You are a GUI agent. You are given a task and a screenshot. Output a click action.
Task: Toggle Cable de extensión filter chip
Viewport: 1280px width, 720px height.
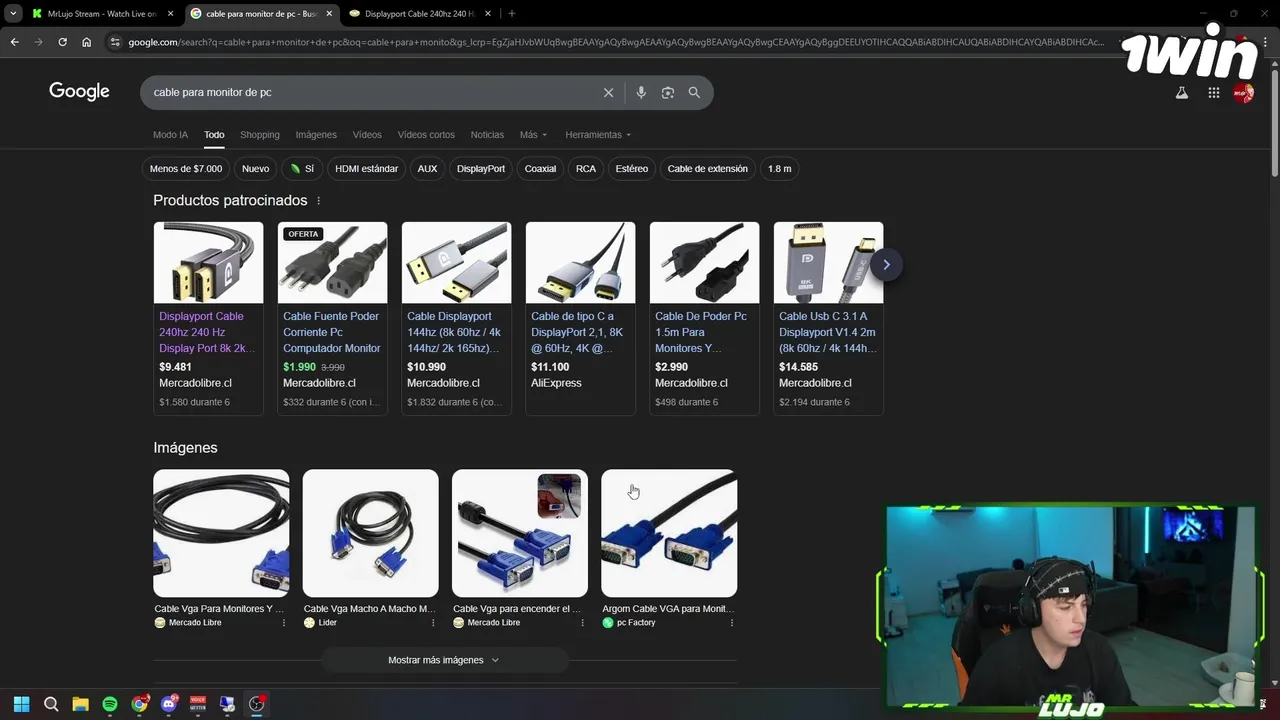point(708,169)
